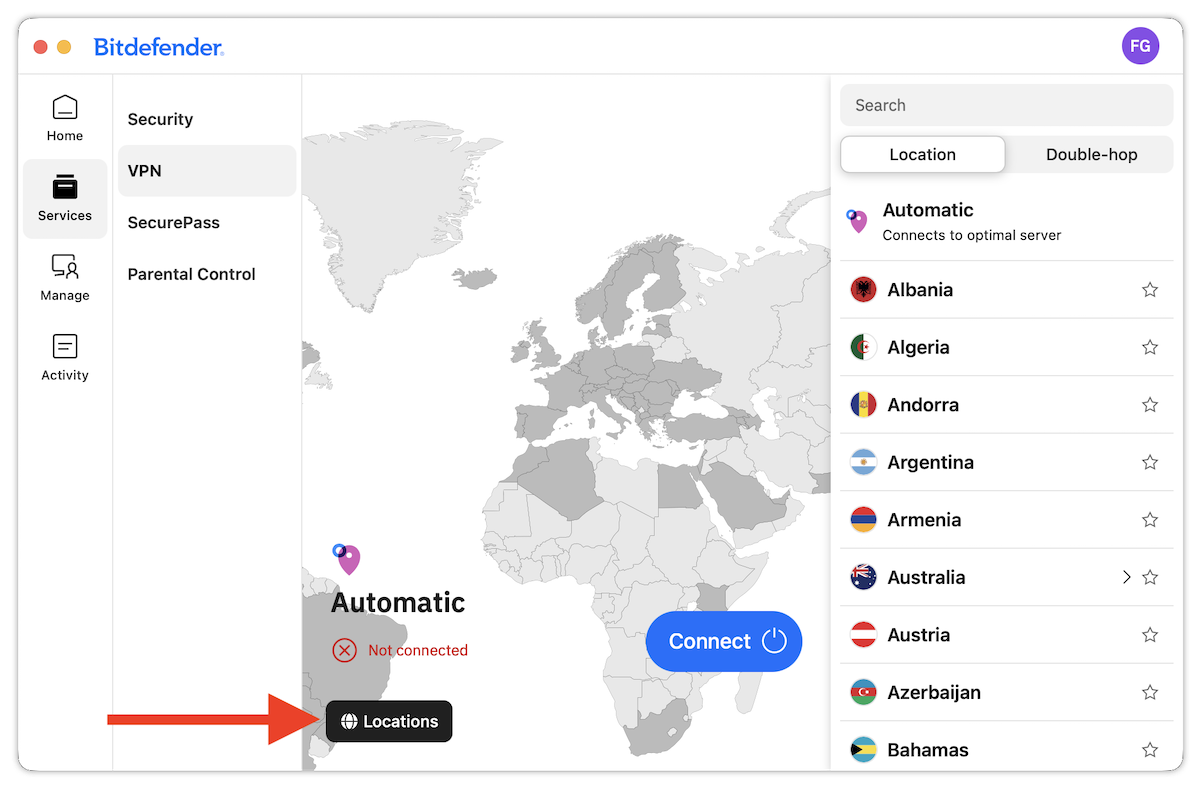
Task: Click the Armenia flag icon
Action: [x=863, y=520]
